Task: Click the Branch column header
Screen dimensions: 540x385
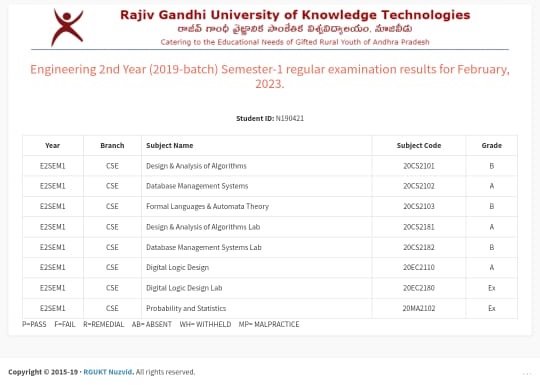Action: [x=112, y=145]
